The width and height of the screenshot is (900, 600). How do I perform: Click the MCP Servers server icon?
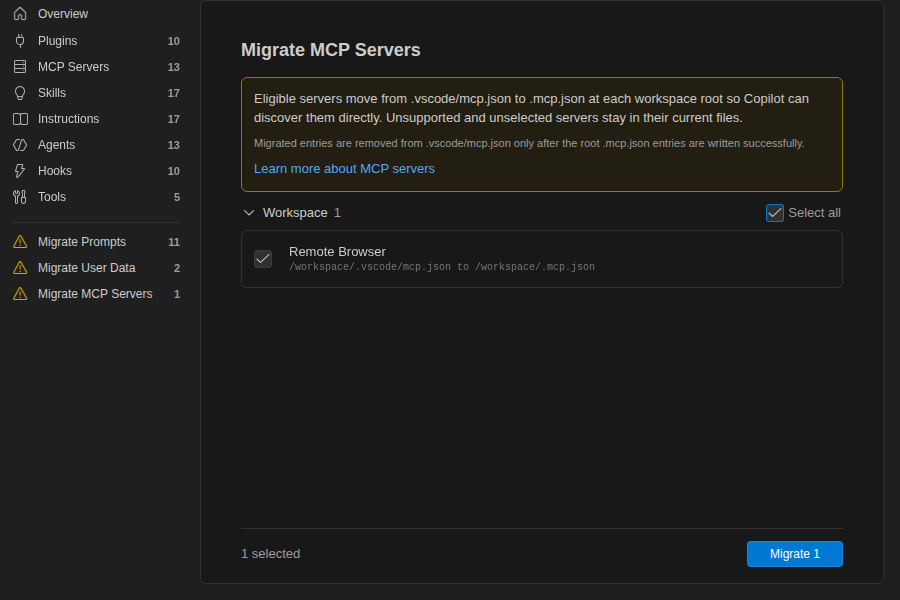point(20,67)
